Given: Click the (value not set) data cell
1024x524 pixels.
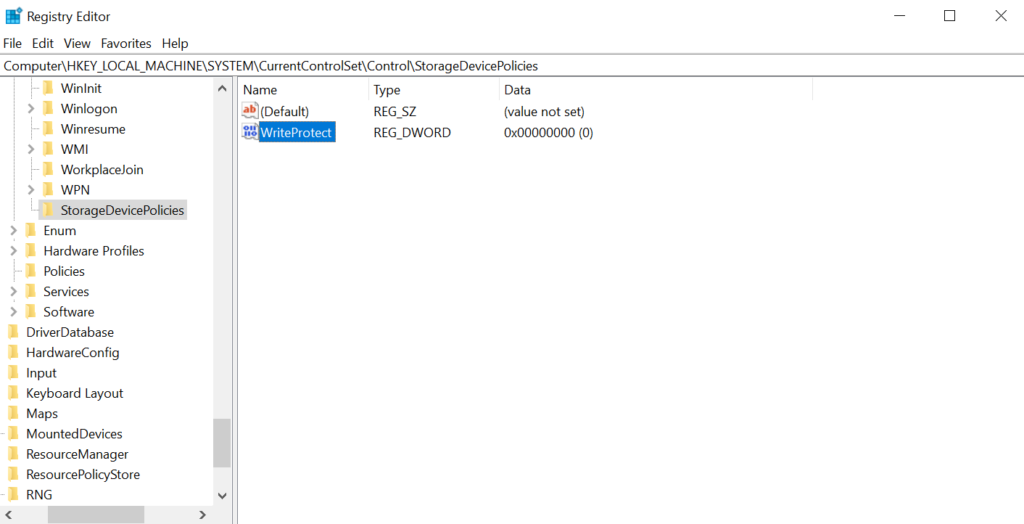Looking at the screenshot, I should pos(544,112).
